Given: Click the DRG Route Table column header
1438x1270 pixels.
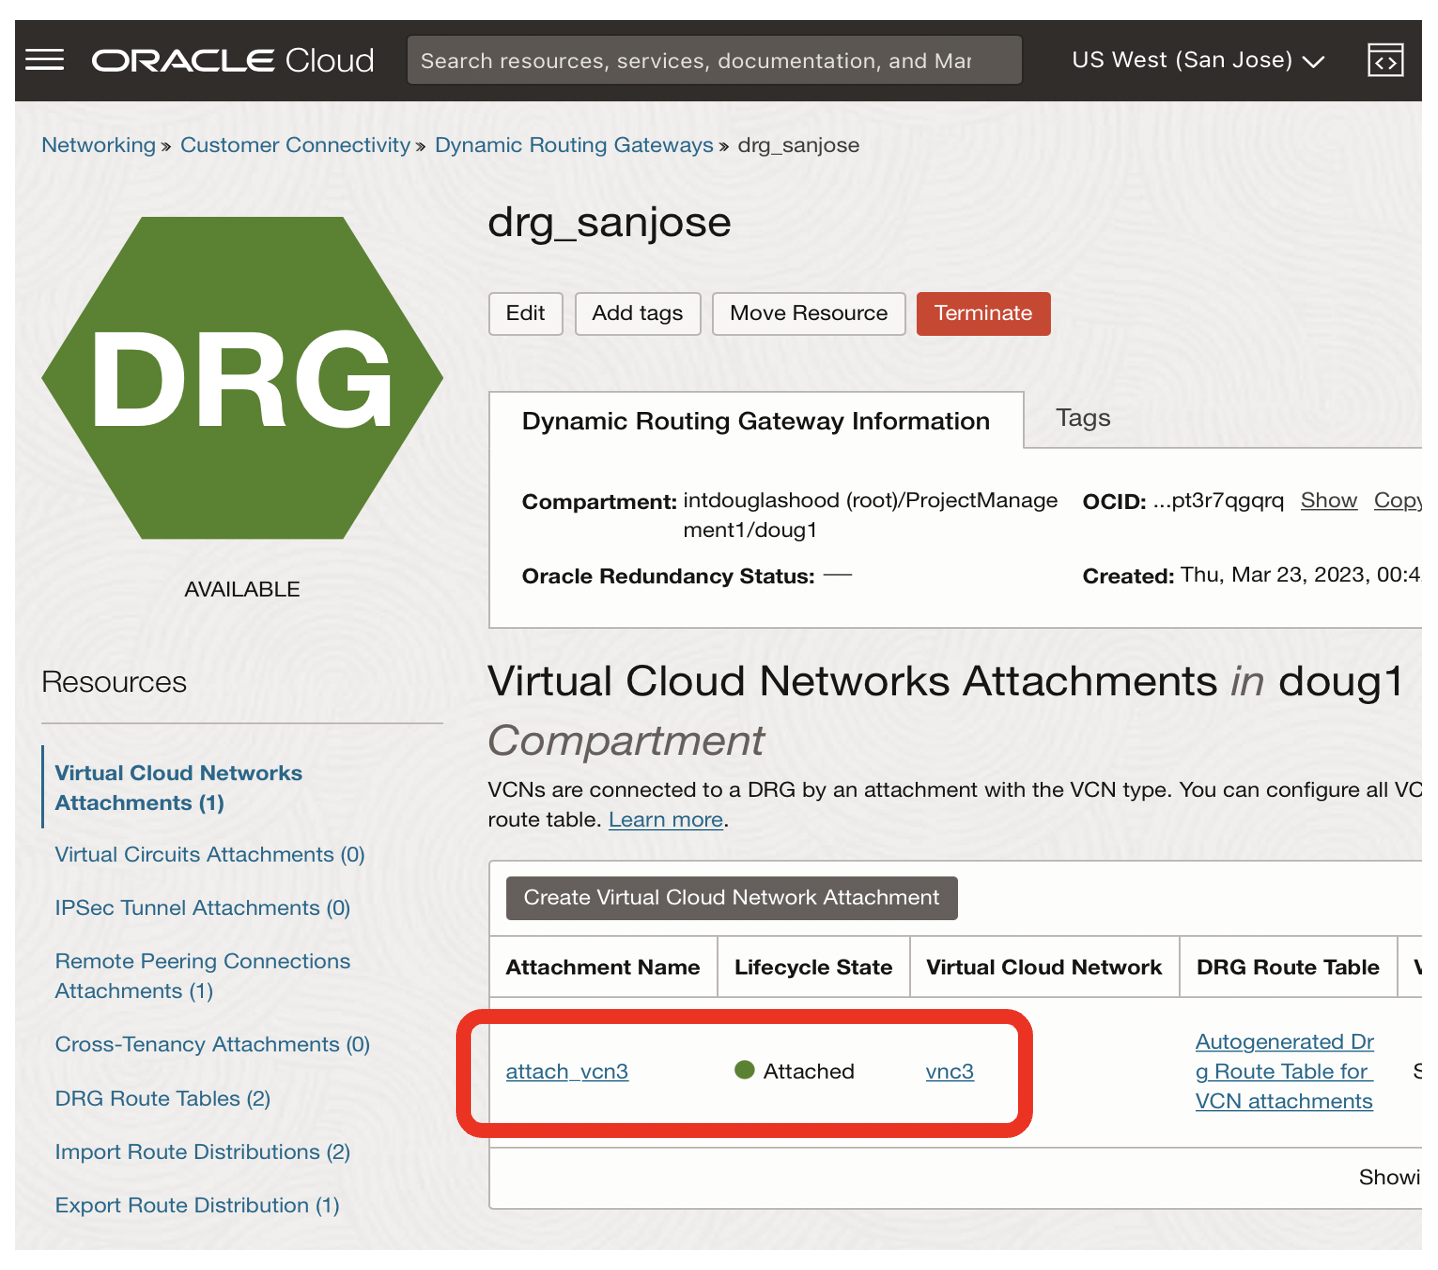Looking at the screenshot, I should point(1288,967).
